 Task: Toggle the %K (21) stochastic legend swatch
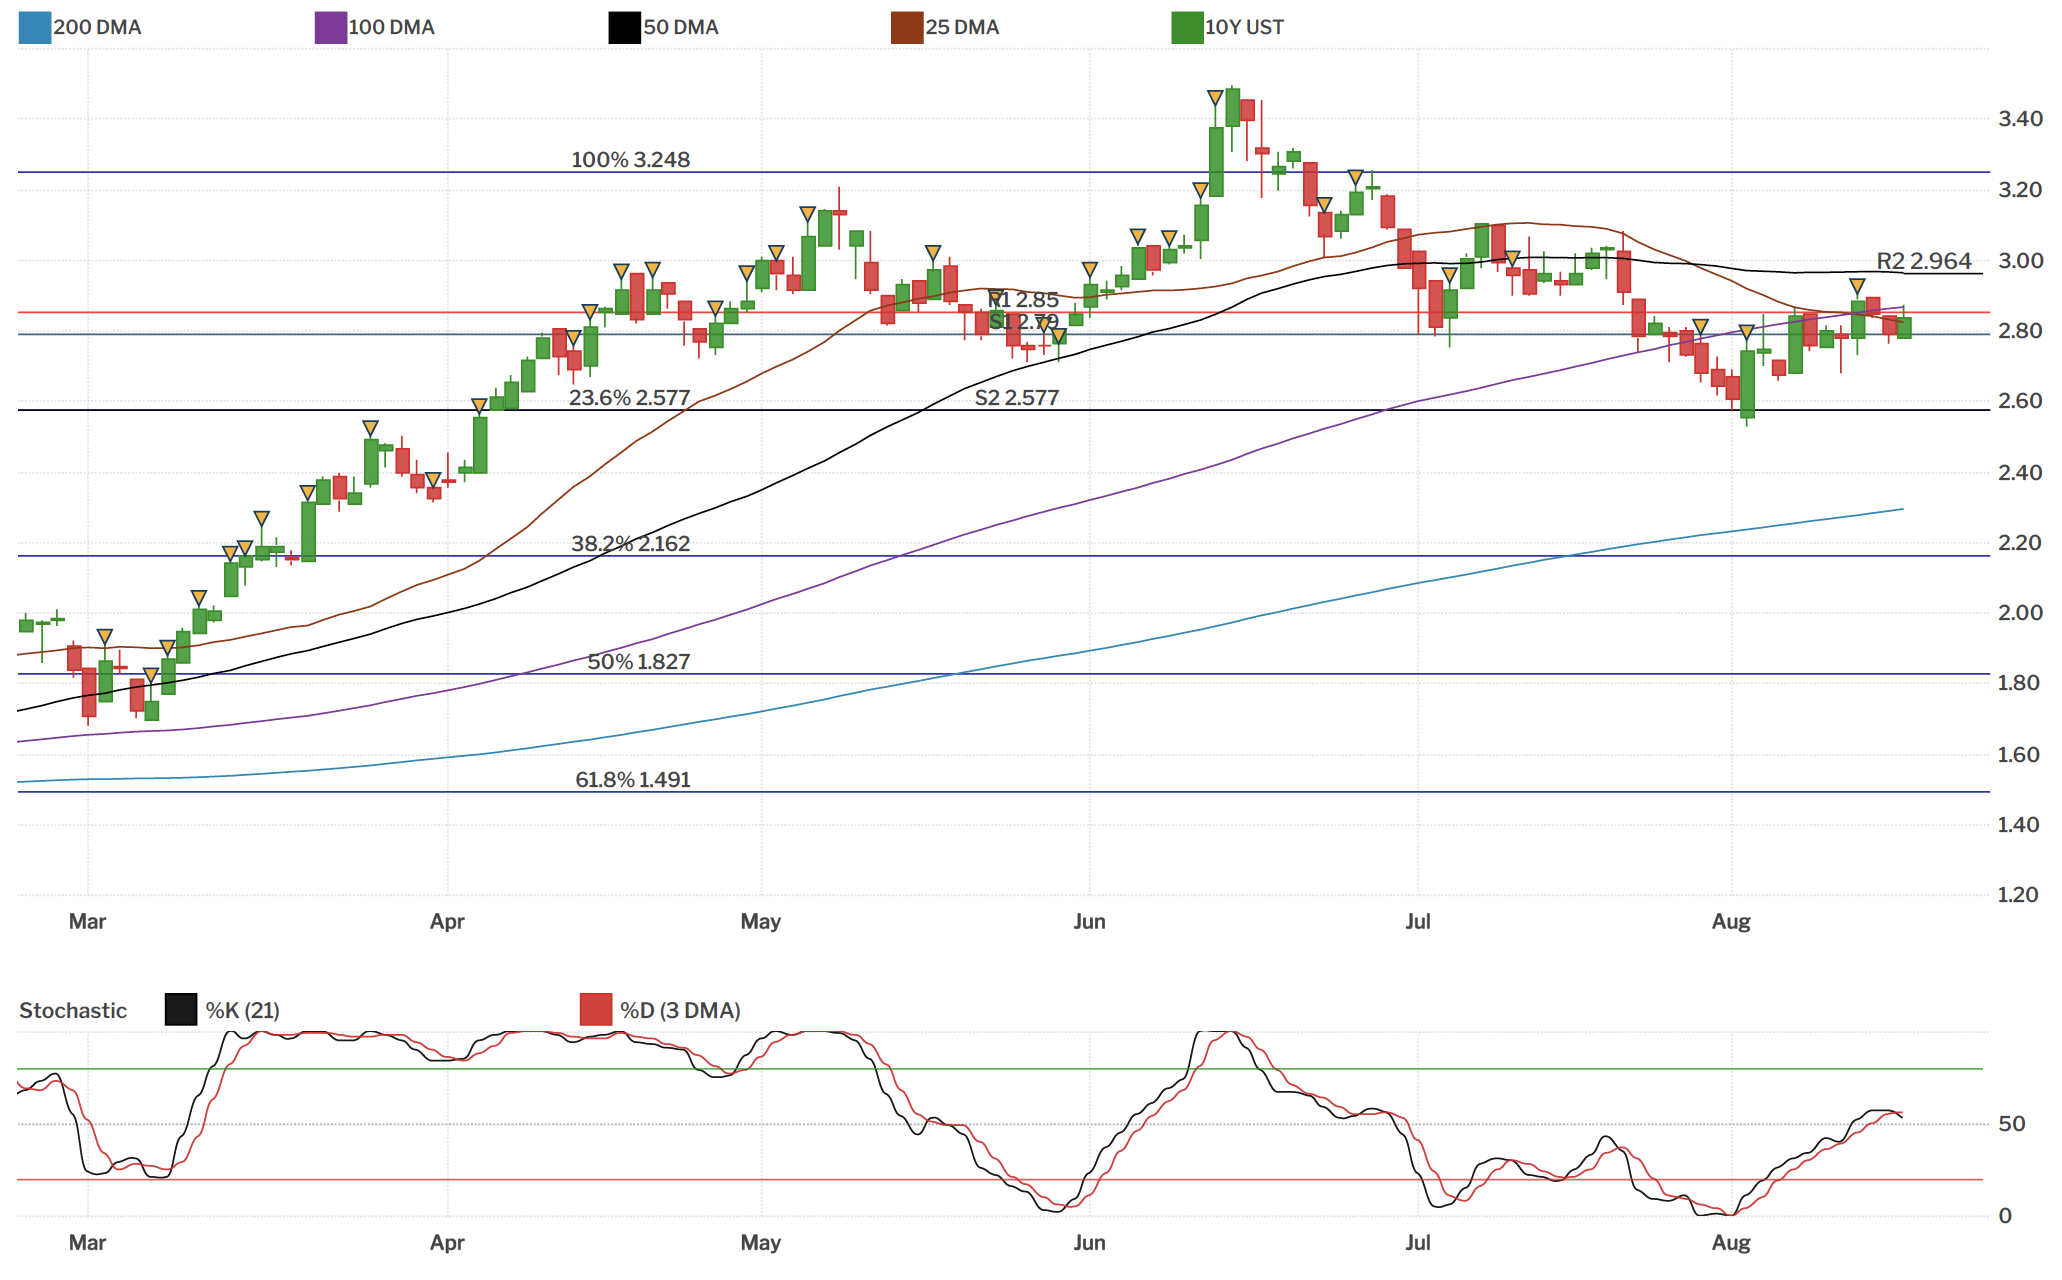[181, 1010]
